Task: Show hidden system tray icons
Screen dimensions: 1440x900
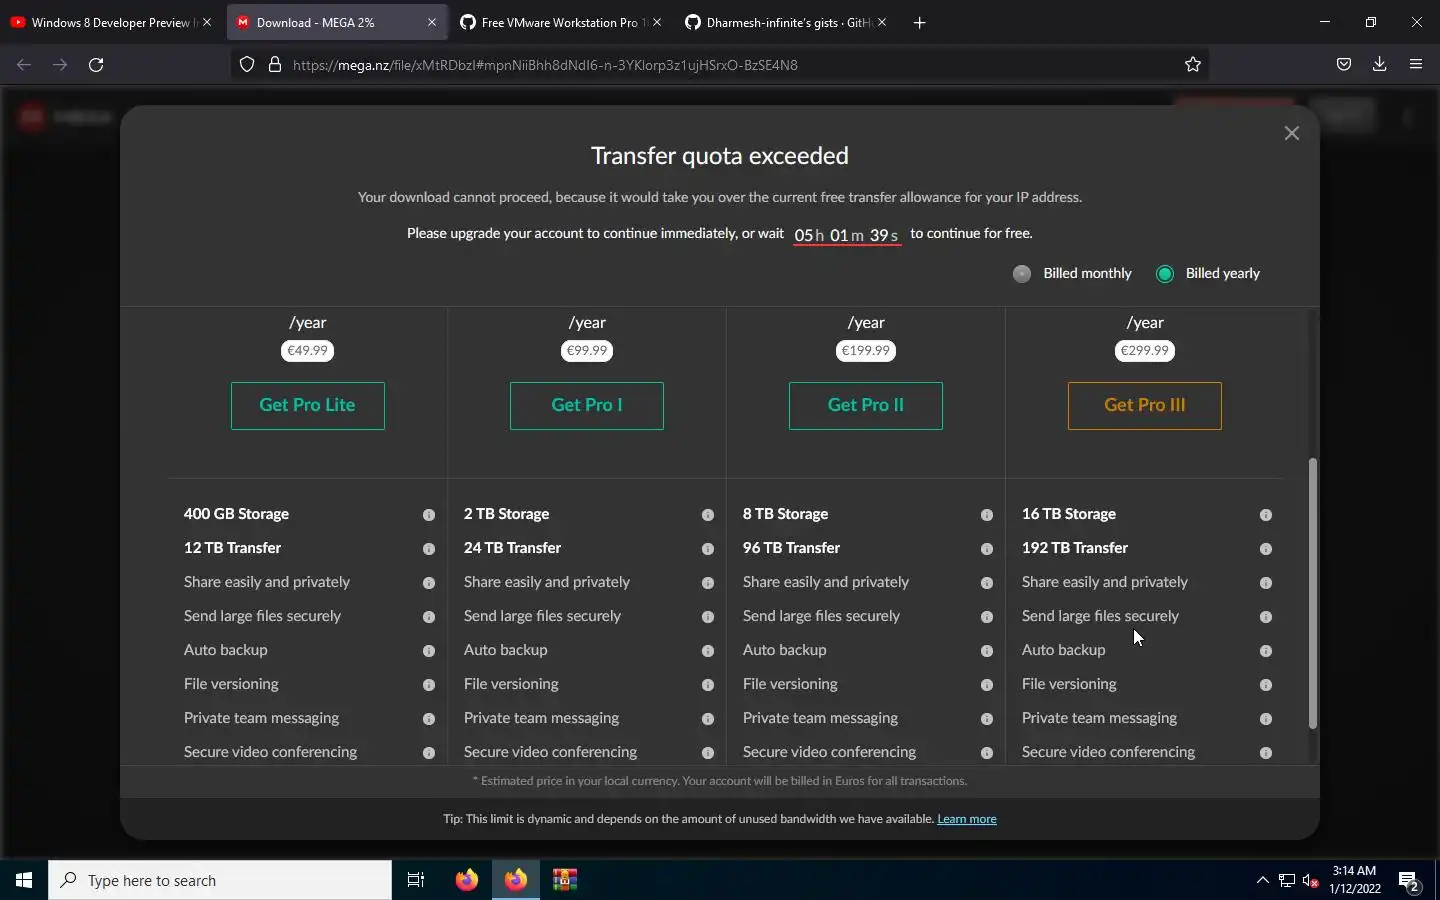Action: pos(1263,880)
